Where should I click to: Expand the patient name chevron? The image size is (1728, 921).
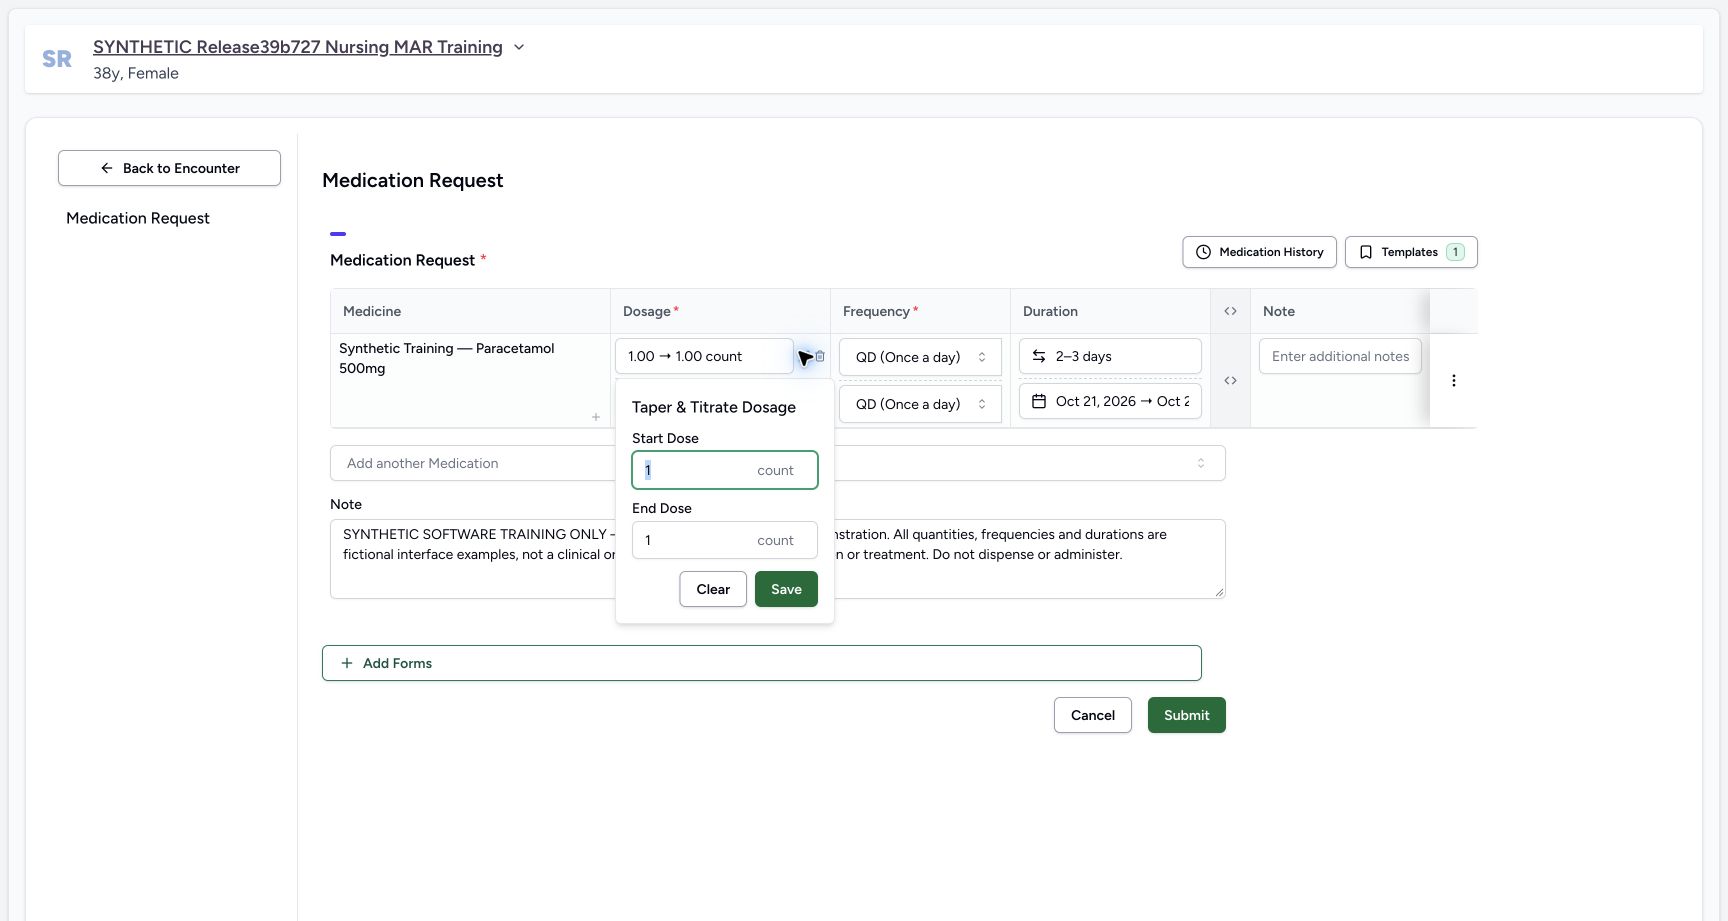click(519, 47)
